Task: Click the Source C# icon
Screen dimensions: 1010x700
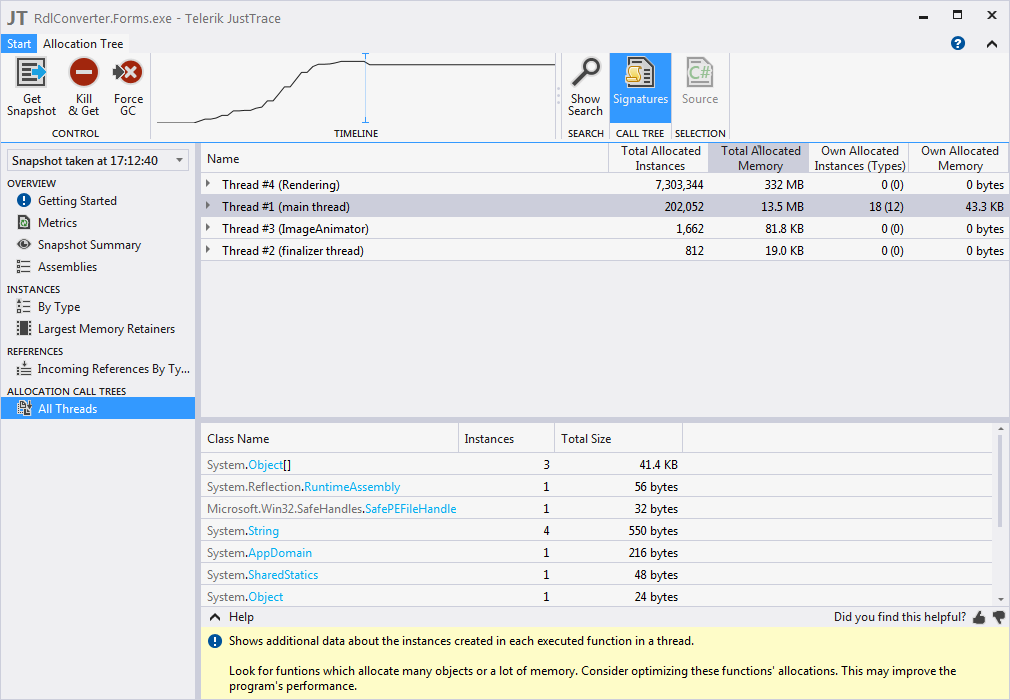Action: 700,72
